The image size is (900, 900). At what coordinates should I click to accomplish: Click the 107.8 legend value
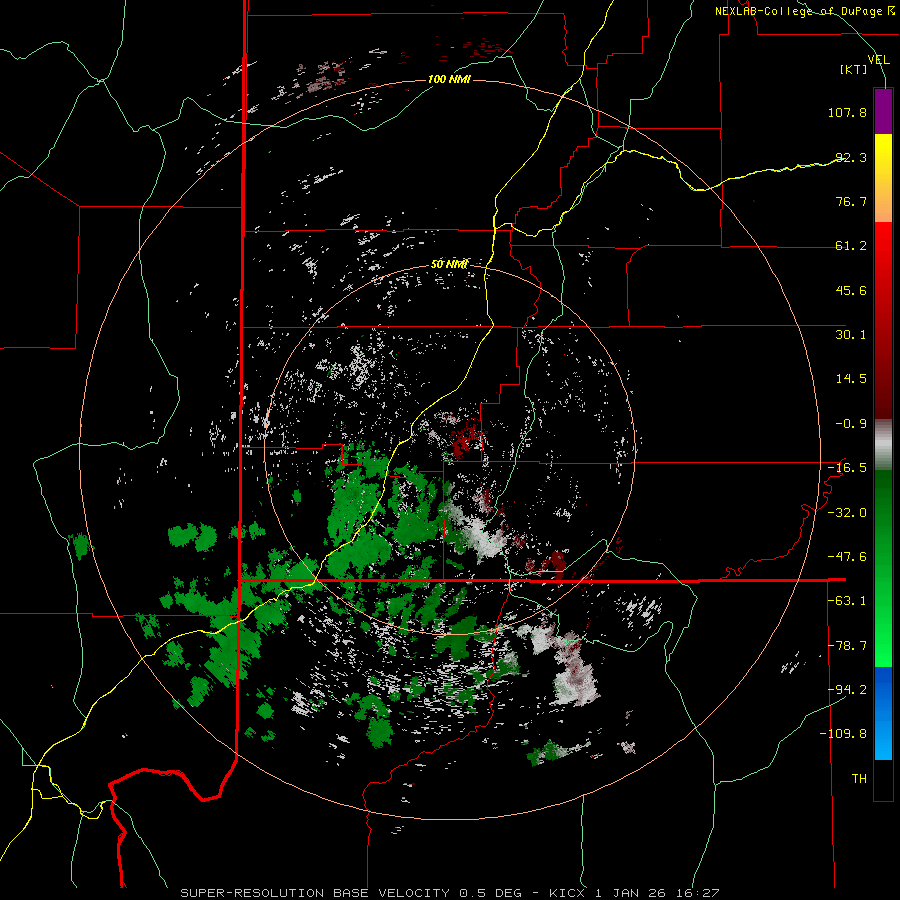847,112
